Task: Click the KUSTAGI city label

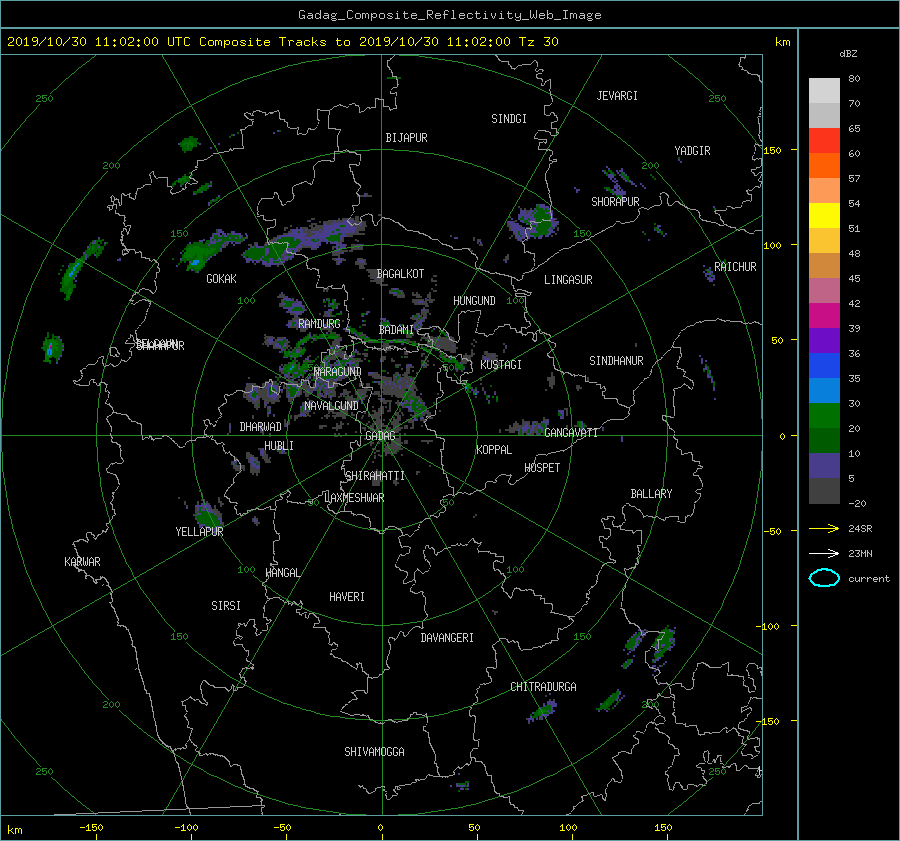Action: (501, 365)
